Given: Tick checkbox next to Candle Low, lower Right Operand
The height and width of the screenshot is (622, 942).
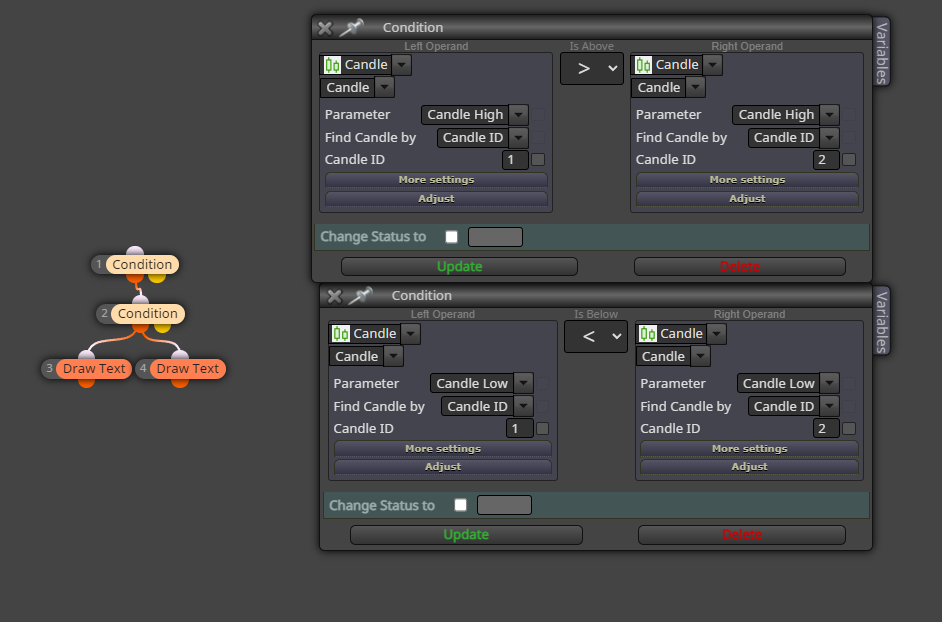Looking at the screenshot, I should click(849, 383).
